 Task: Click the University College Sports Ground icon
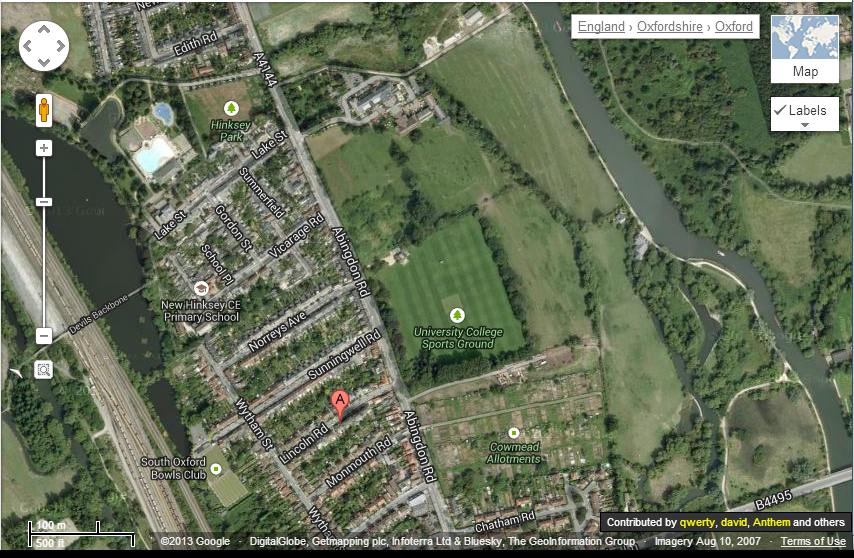tap(457, 315)
